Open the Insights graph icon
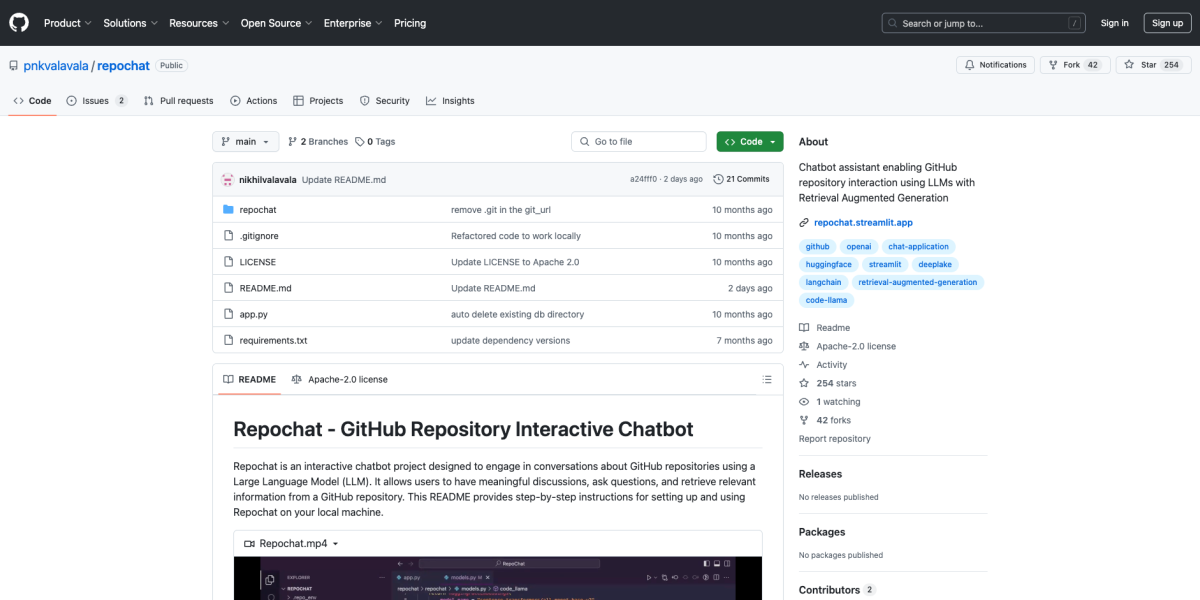Screen dimensions: 1200x600 click(431, 100)
